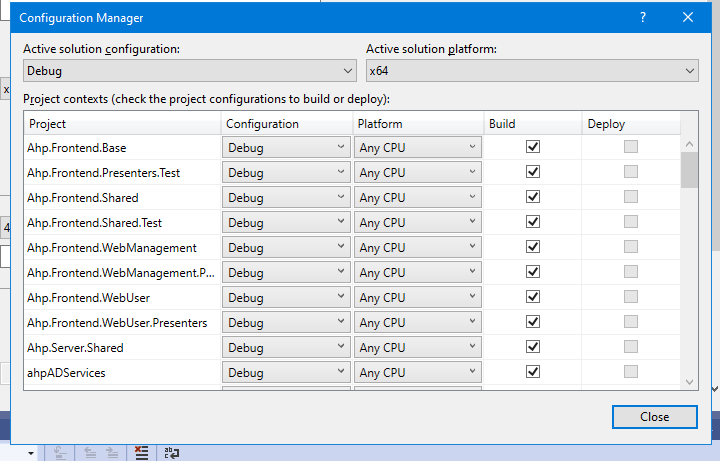Open the Active solution platform dropdown
Screen dimensions: 720x461
(x=531, y=71)
